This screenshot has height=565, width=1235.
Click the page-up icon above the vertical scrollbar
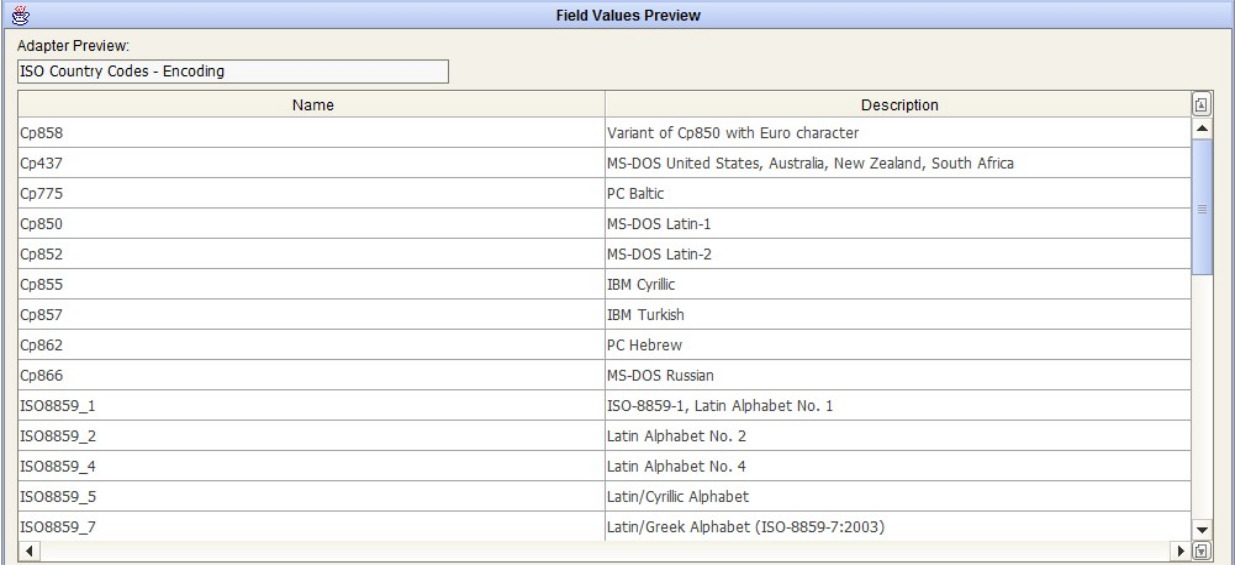pos(1201,104)
